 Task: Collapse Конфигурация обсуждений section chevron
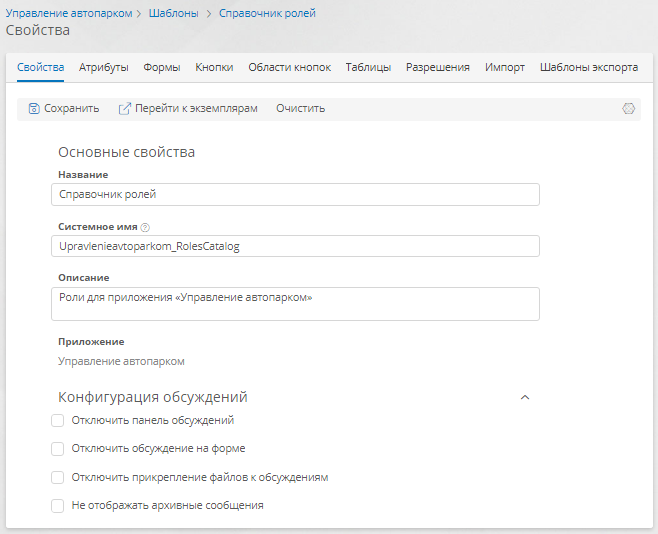525,397
